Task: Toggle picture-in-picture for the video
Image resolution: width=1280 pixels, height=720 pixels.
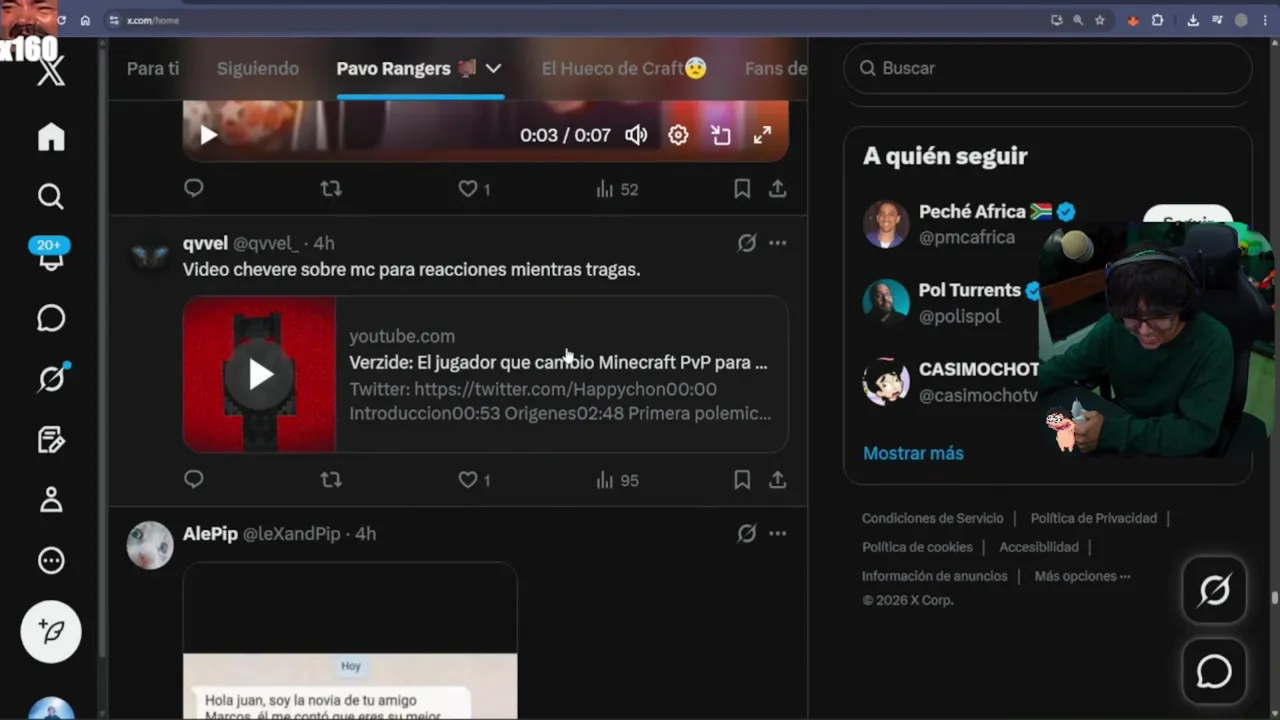Action: (721, 135)
